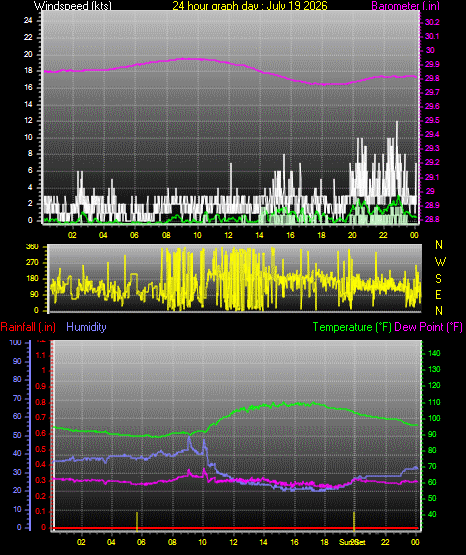Click the Temperature (°F) legend label
This screenshot has width=466, height=555.
pyautogui.click(x=352, y=327)
